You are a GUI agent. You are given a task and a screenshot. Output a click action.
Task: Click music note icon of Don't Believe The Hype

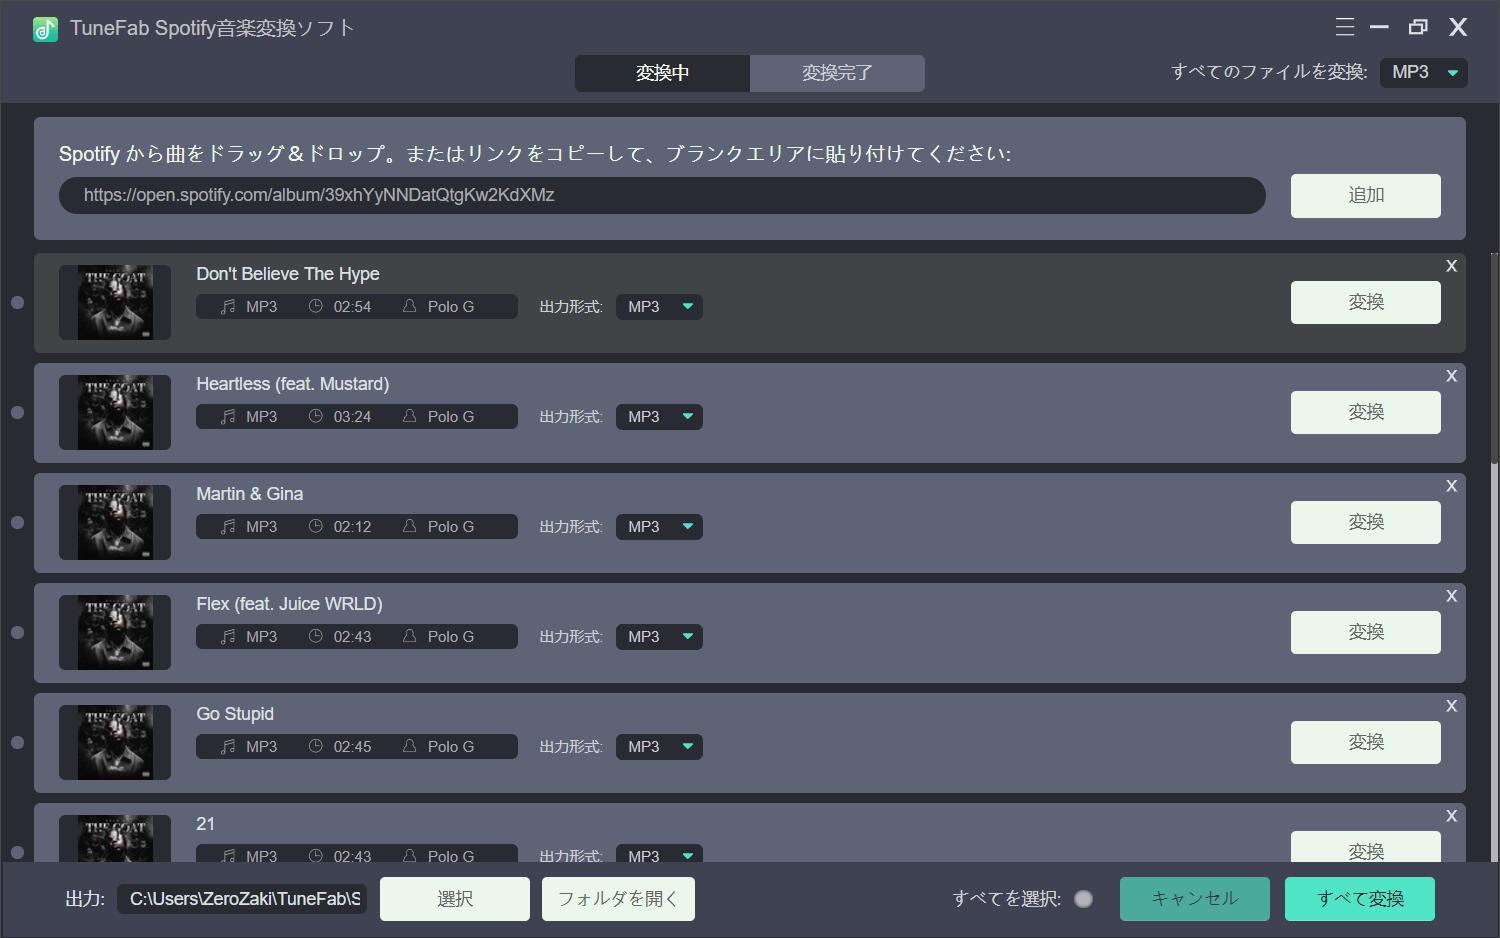(x=228, y=307)
